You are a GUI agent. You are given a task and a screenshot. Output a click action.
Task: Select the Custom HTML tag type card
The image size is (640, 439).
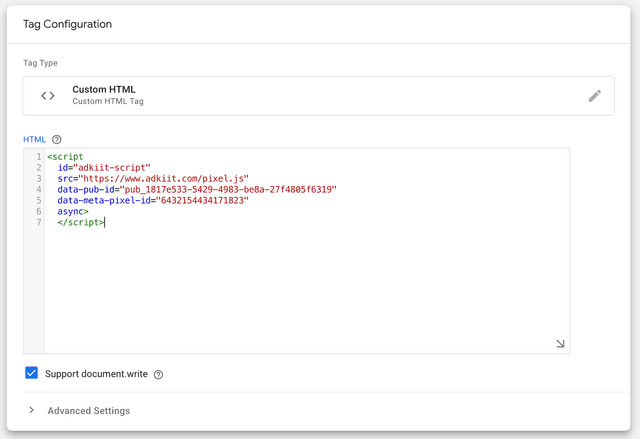[318, 96]
